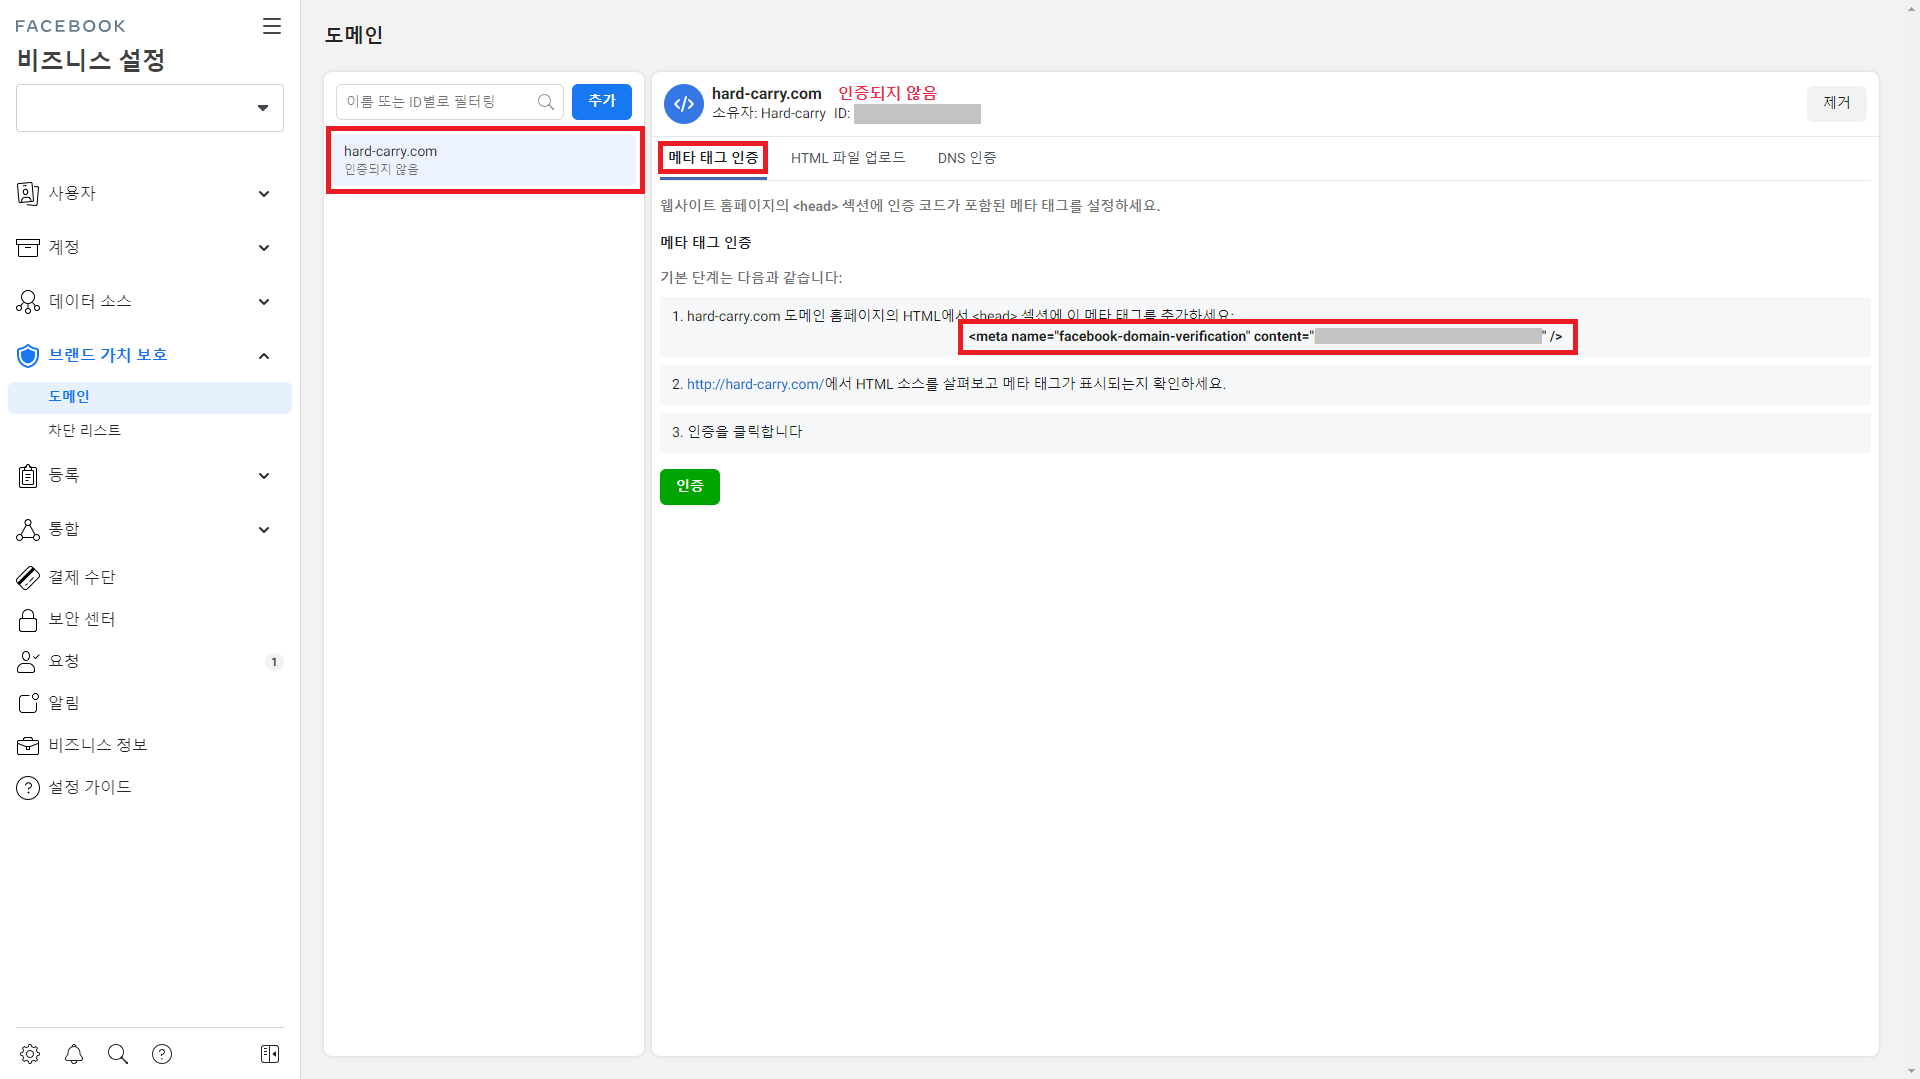Switch to HTML 파일 업로드 tab
Viewport: 1920px width, 1079px height.
(x=848, y=158)
